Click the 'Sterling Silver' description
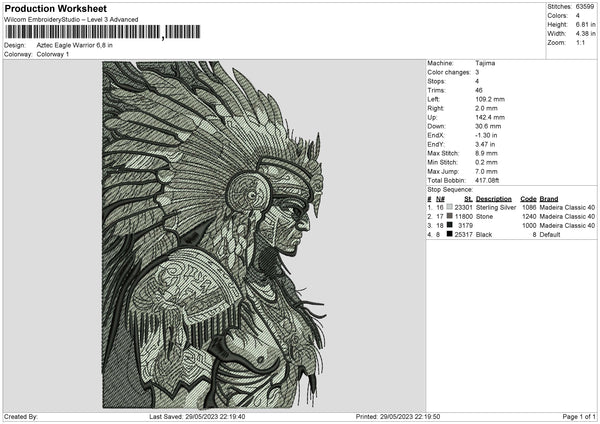 496,207
